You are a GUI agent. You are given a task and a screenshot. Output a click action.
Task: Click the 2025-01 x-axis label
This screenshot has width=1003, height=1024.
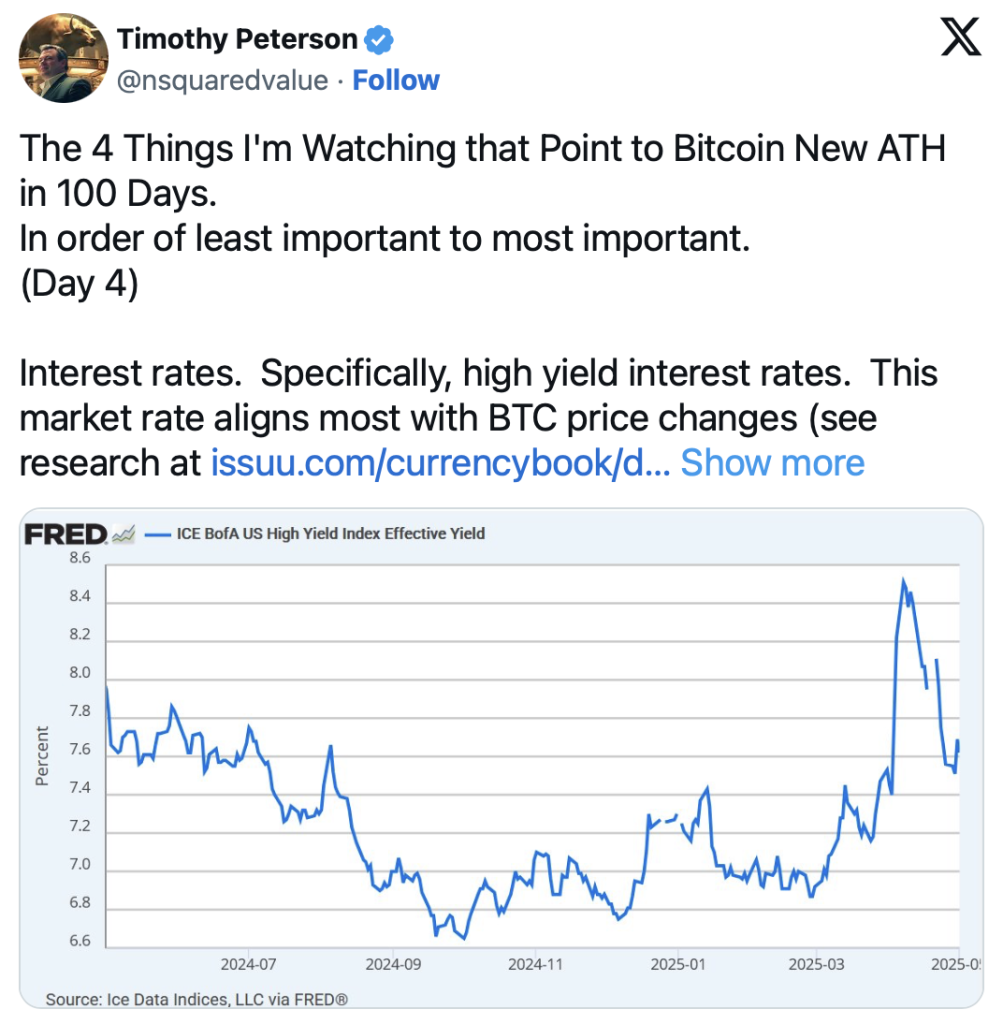(x=678, y=965)
